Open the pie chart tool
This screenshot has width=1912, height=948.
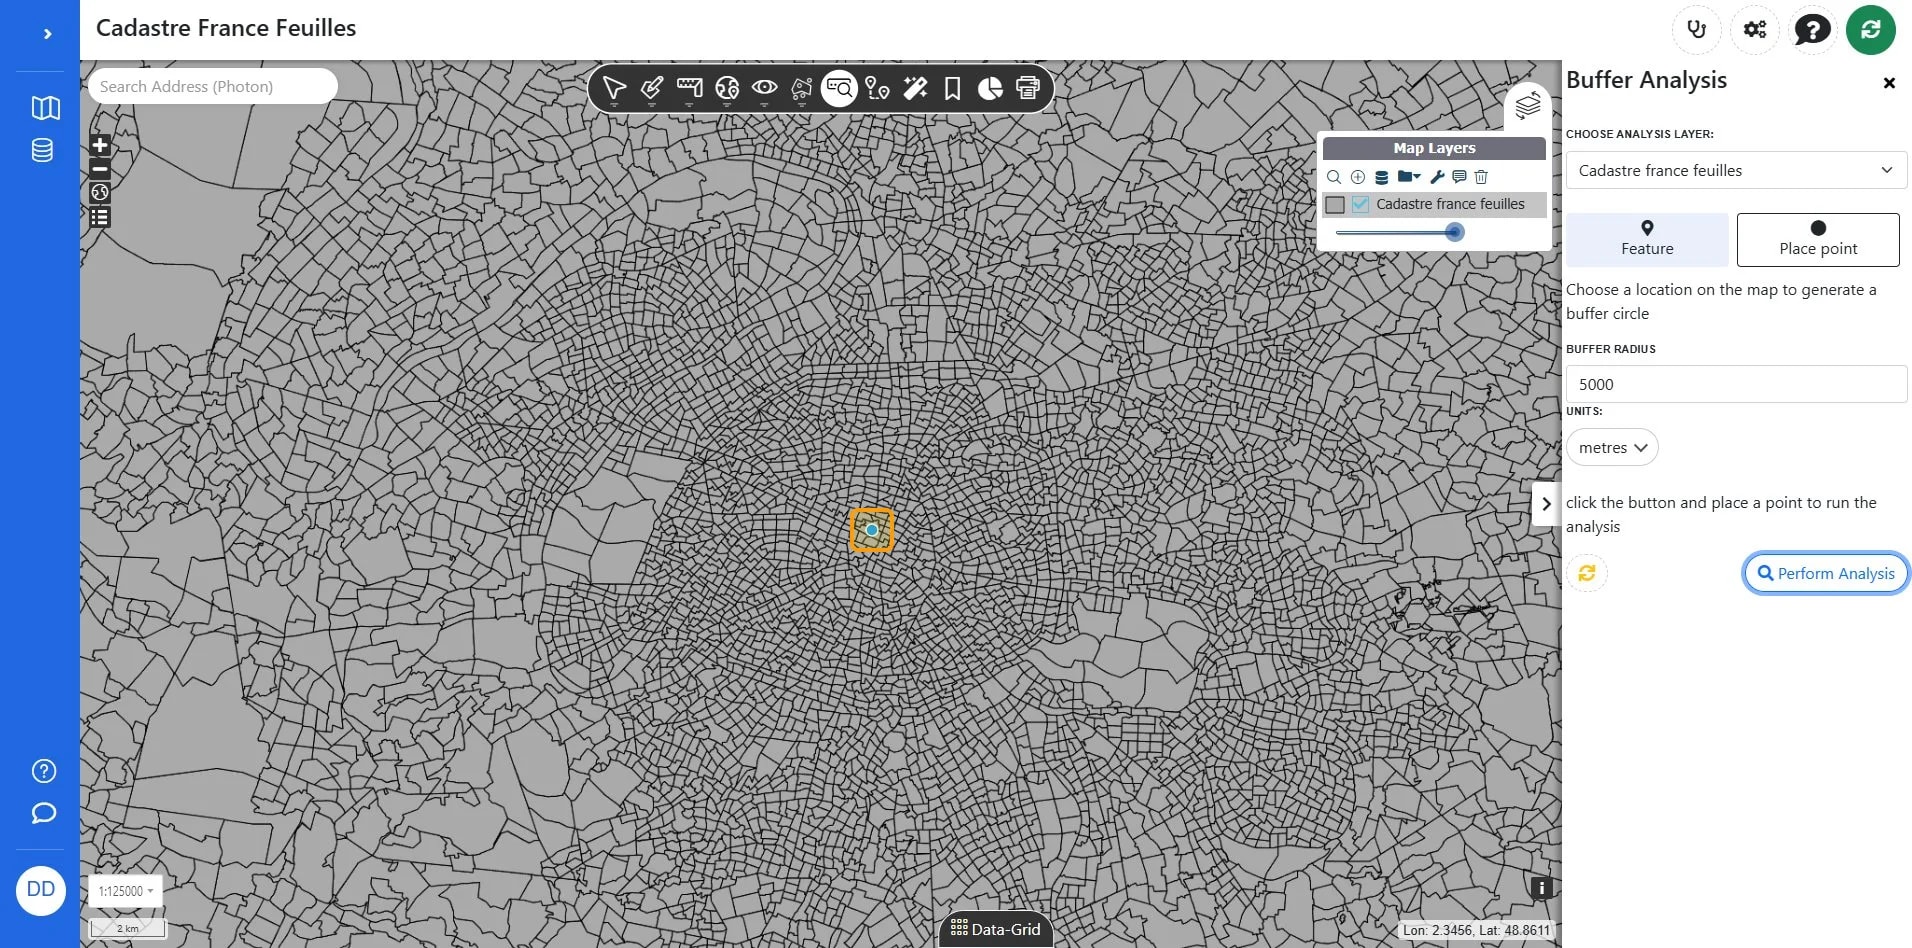coord(990,89)
